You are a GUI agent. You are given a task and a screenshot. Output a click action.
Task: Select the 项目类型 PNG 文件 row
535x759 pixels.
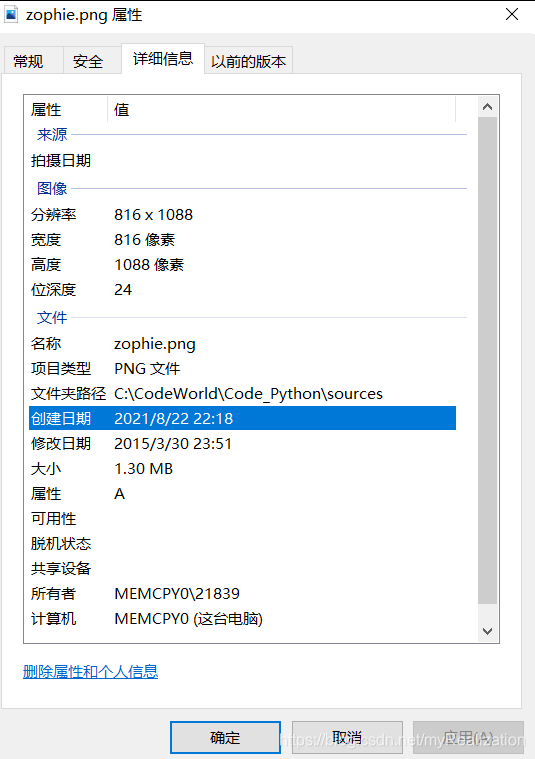[243, 369]
